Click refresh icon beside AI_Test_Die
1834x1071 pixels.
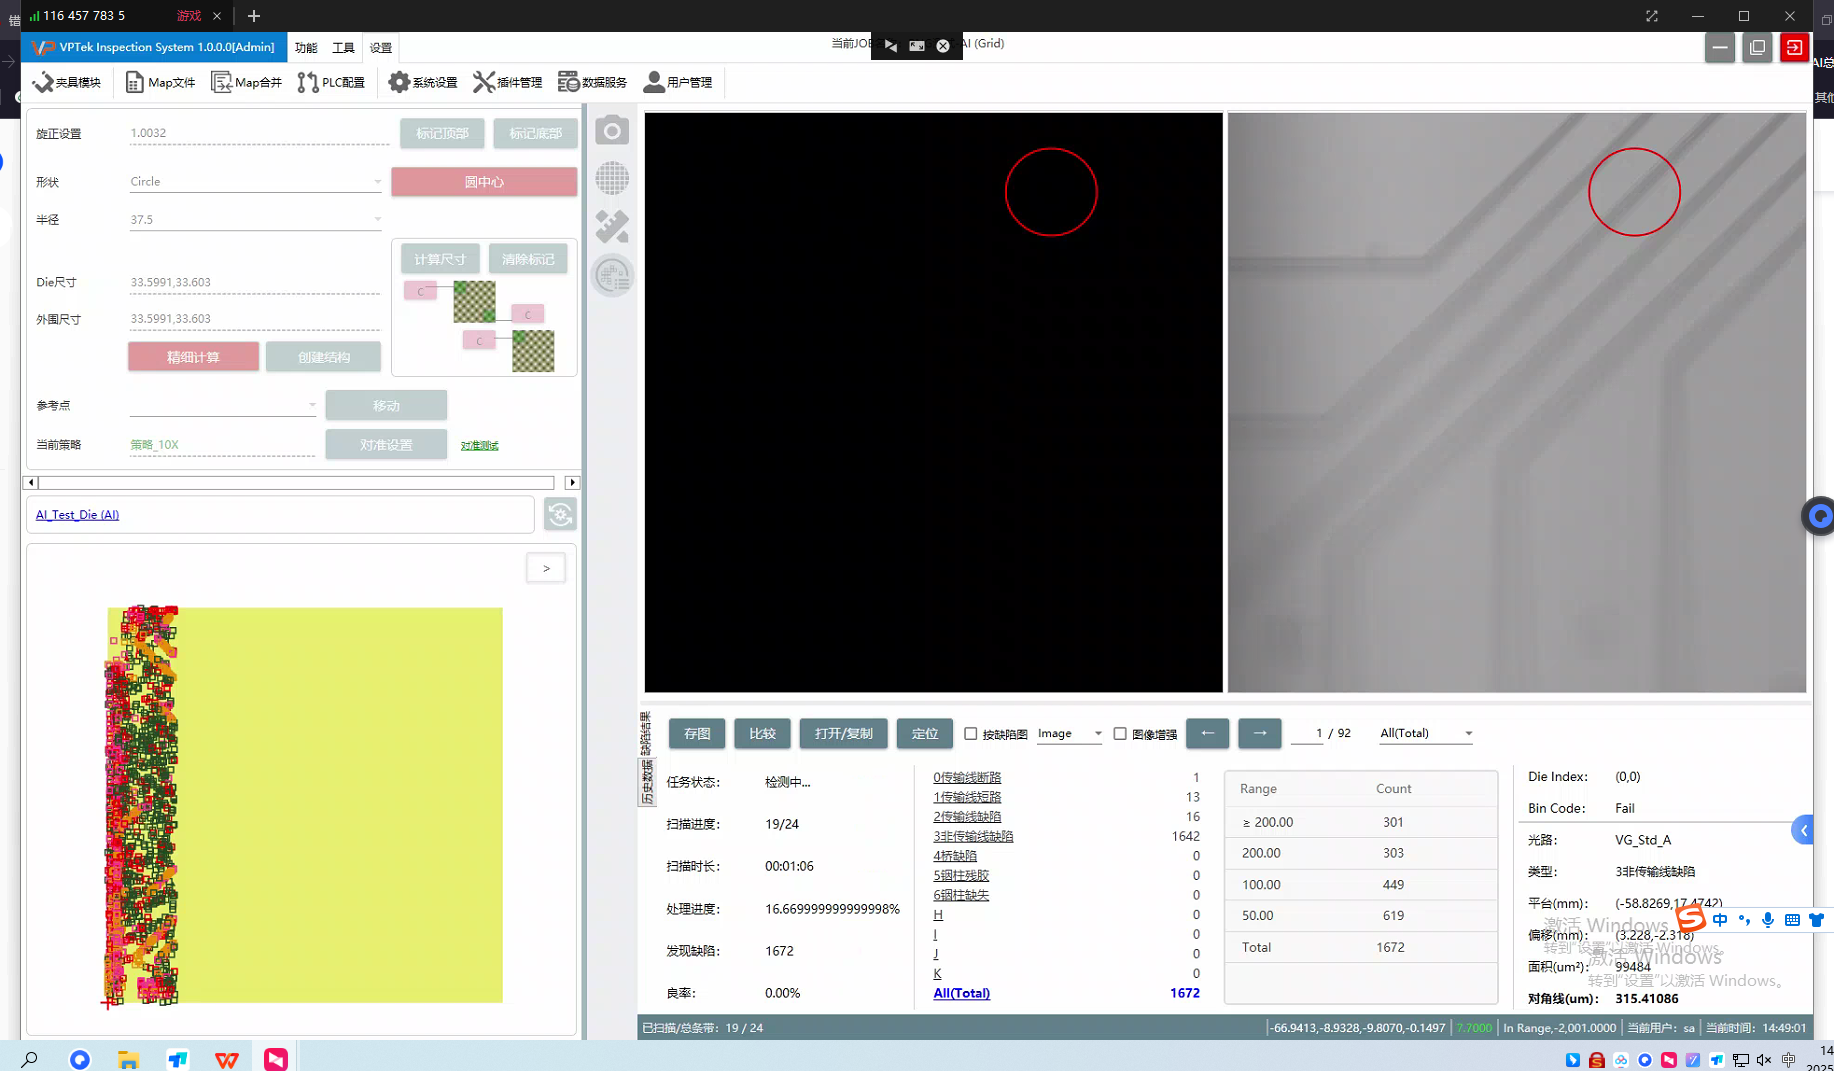pos(560,514)
